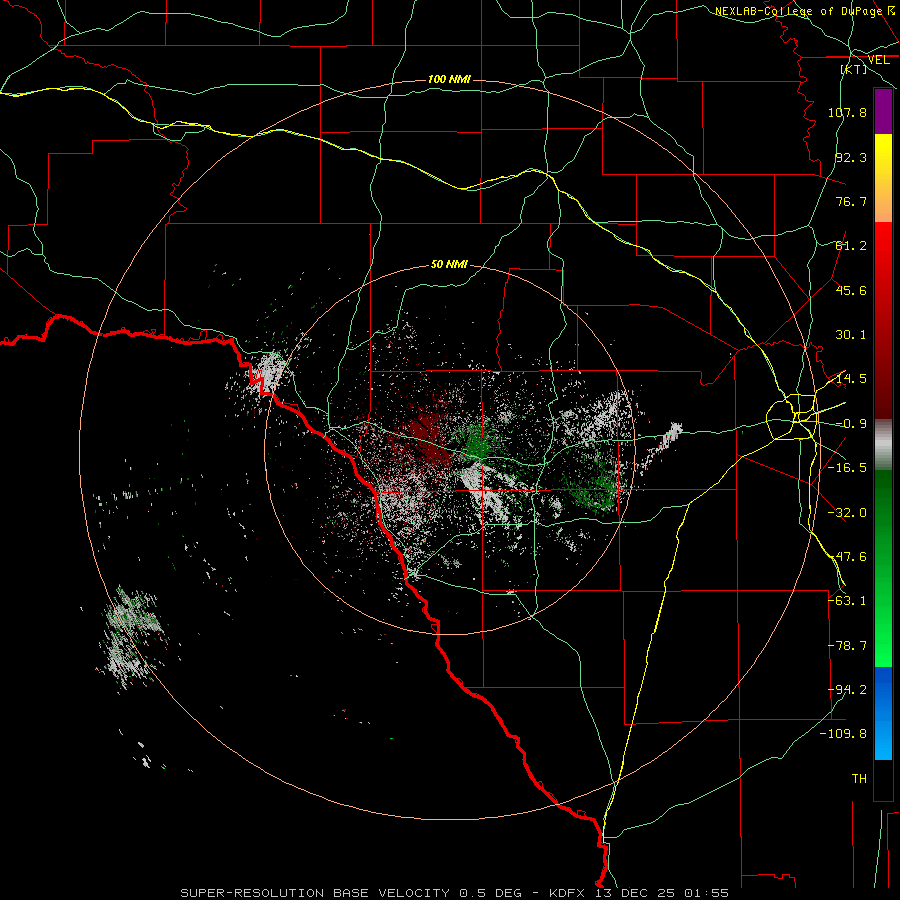The image size is (900, 900).
Task: Click the -32.0 velocity scale value
Action: point(847,513)
